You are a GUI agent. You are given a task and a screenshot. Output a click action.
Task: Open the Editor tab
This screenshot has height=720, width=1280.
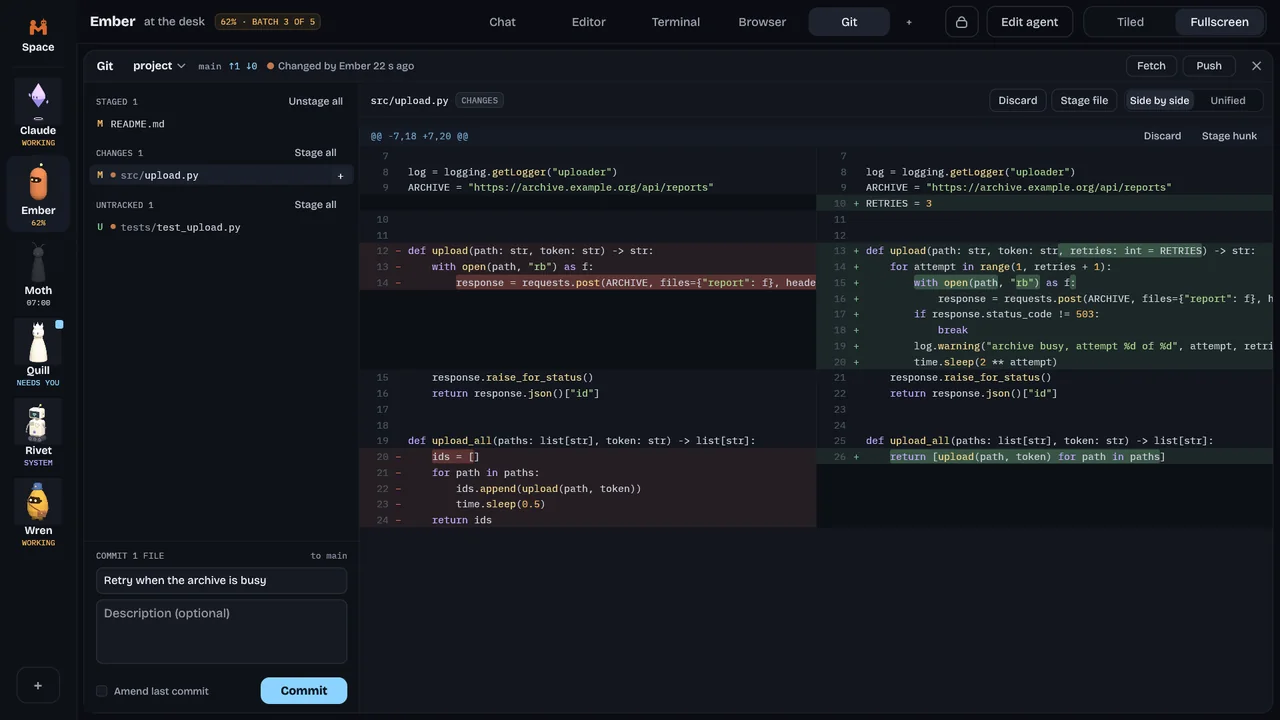(x=589, y=22)
